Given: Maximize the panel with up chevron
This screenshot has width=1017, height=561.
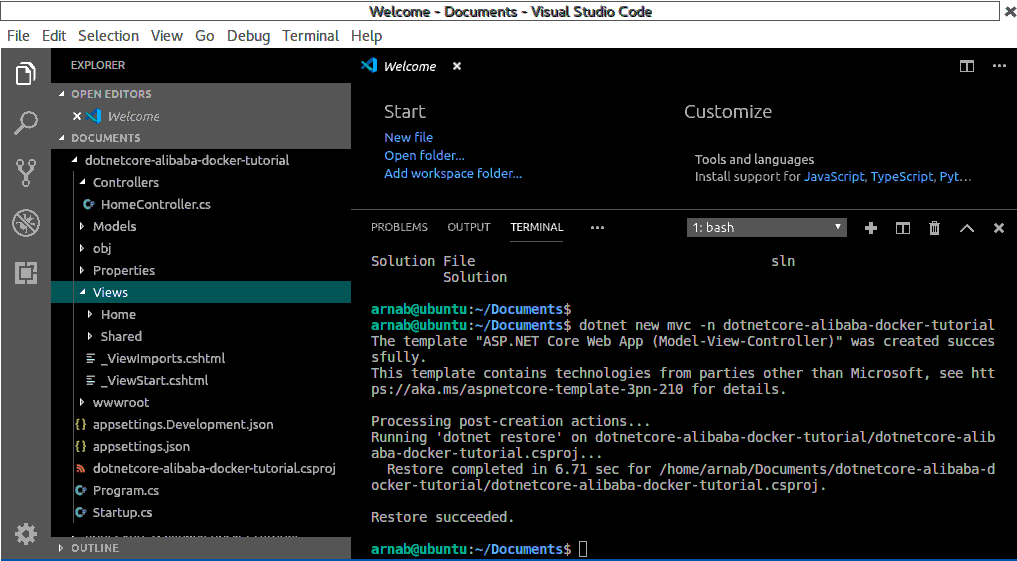Looking at the screenshot, I should (x=966, y=228).
